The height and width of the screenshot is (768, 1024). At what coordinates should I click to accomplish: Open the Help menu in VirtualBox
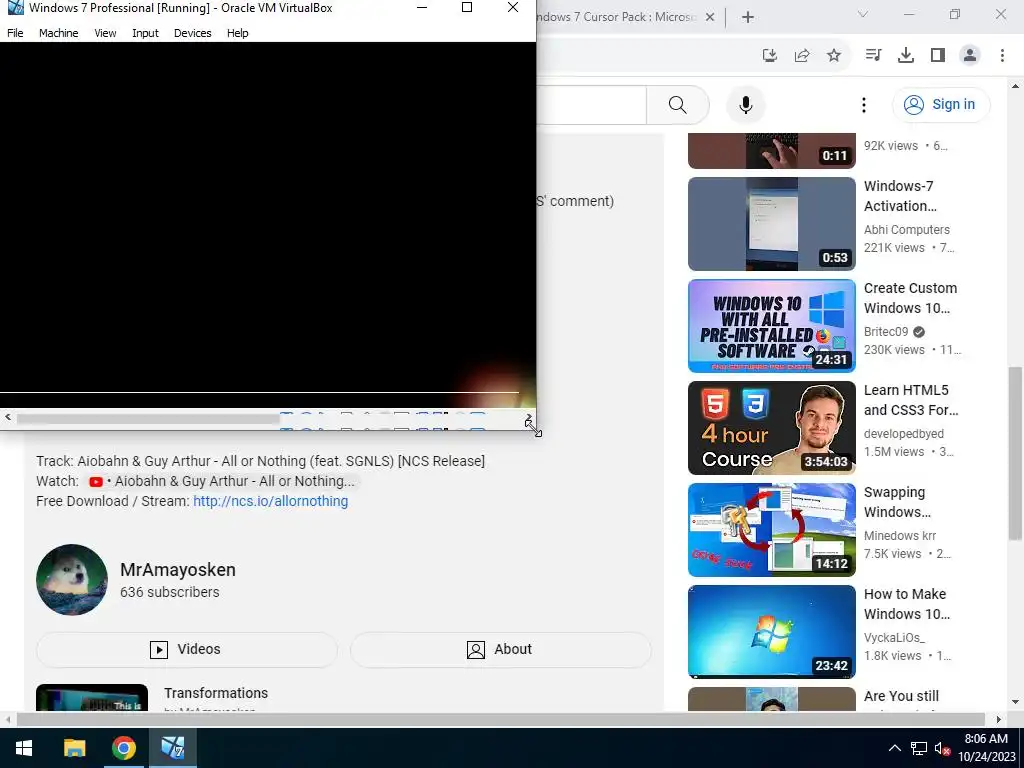238,33
